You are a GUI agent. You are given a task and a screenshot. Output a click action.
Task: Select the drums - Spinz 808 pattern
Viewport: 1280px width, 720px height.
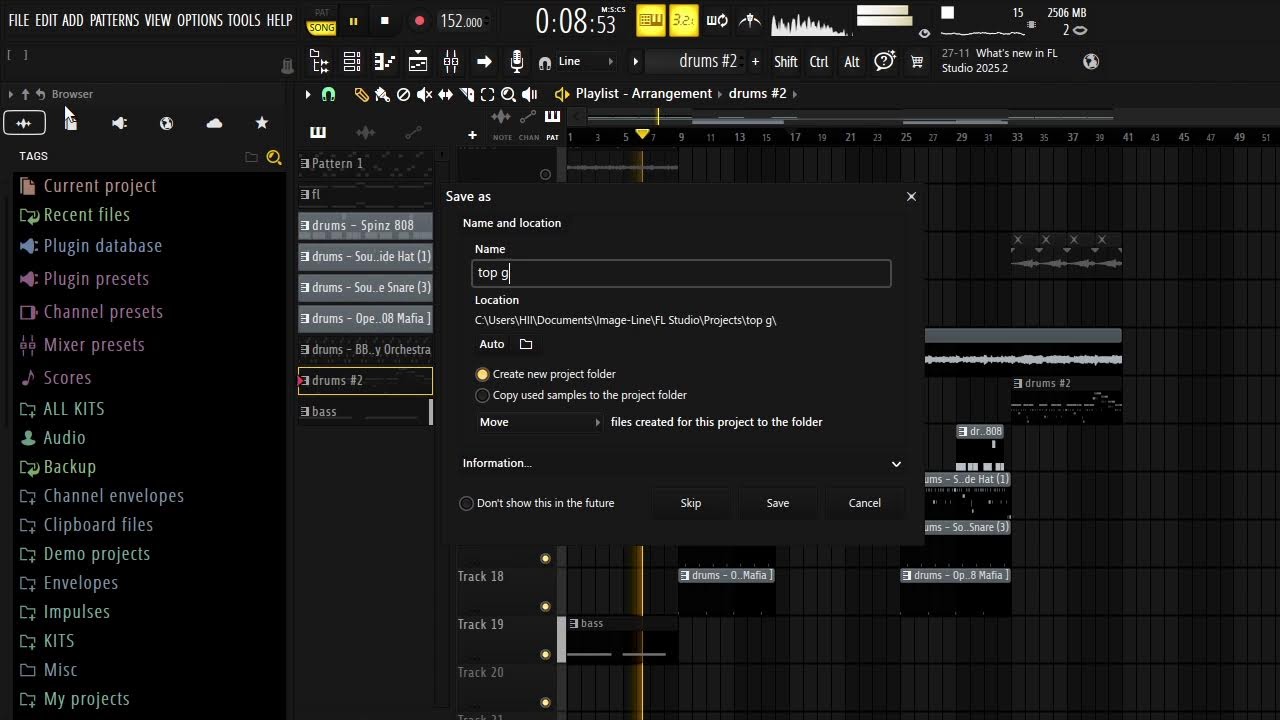(x=366, y=225)
